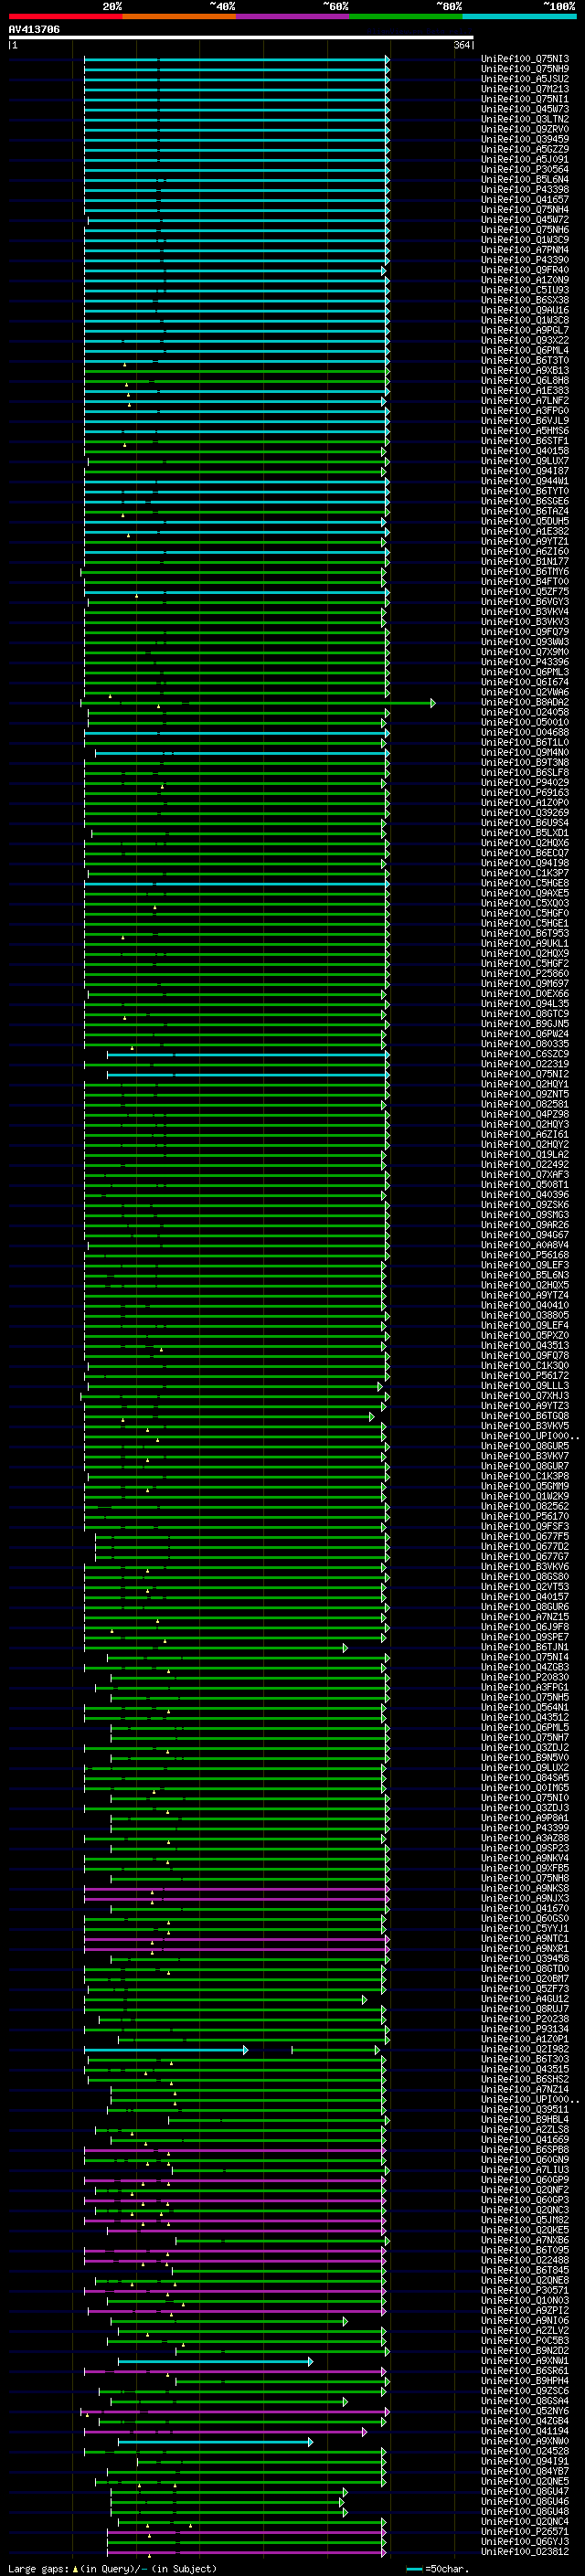Image resolution: width=585 pixels, height=2576 pixels.
Task: Click the purple ~60% identity legend segment
Action: pyautogui.click(x=292, y=17)
